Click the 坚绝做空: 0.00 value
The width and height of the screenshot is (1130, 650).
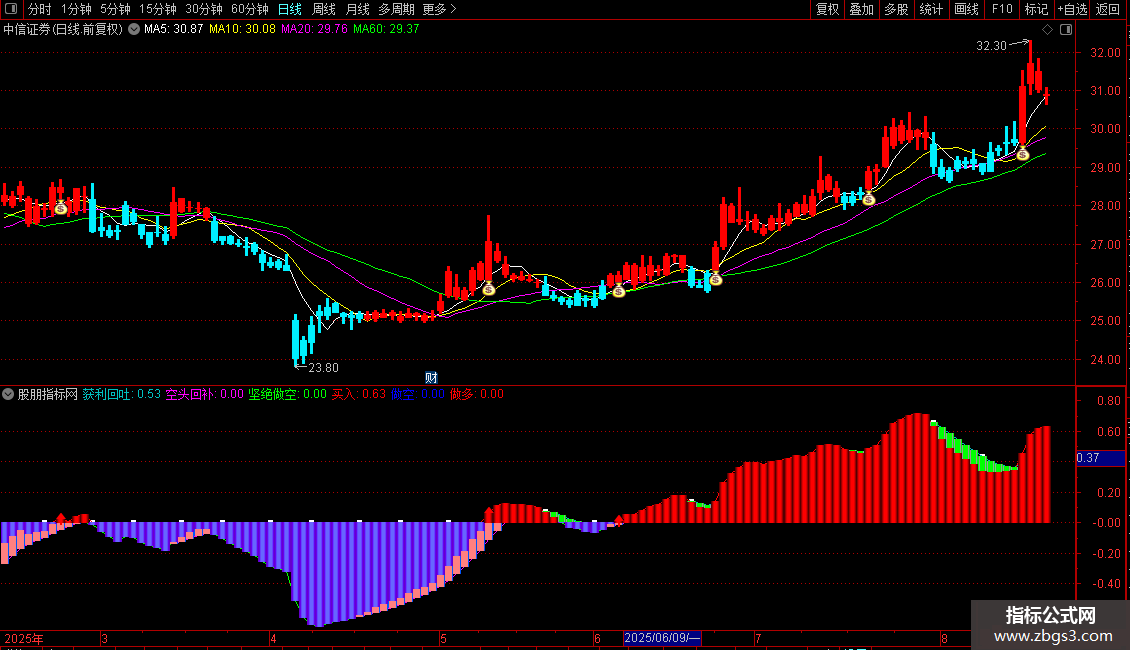(x=288, y=394)
